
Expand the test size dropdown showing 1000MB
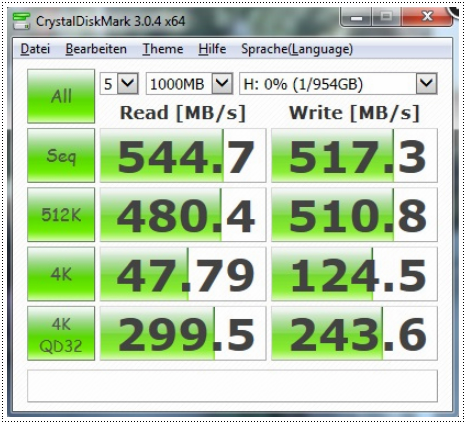pyautogui.click(x=189, y=83)
